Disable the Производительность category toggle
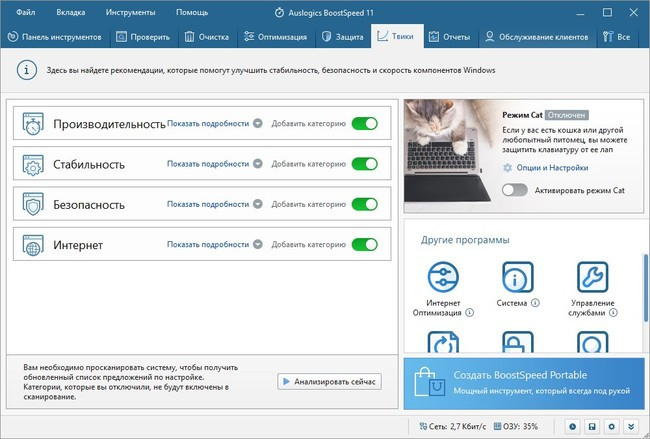This screenshot has width=650, height=439. [364, 124]
